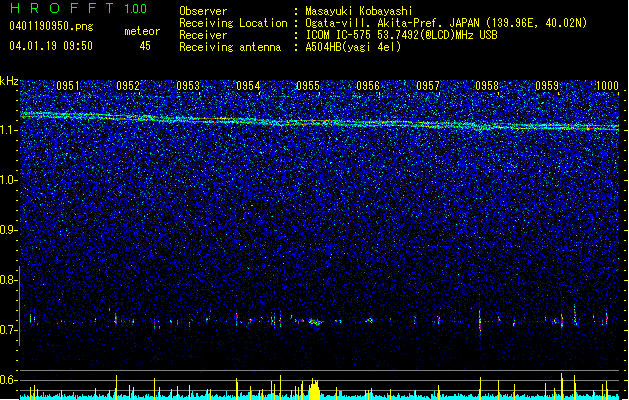Click the 1.0 kHz axis label
629x400 pixels.
coord(9,180)
